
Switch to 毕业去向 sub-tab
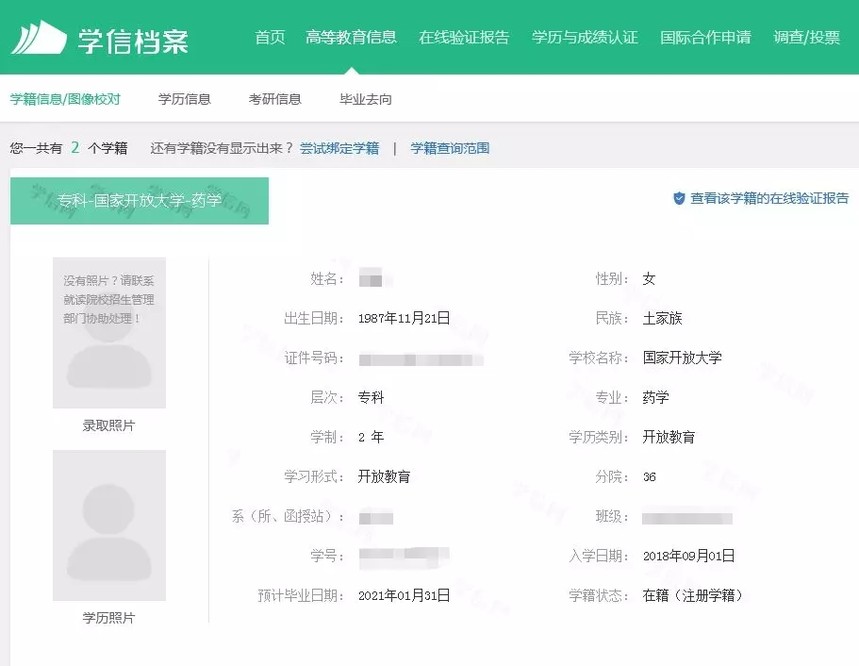pos(365,99)
